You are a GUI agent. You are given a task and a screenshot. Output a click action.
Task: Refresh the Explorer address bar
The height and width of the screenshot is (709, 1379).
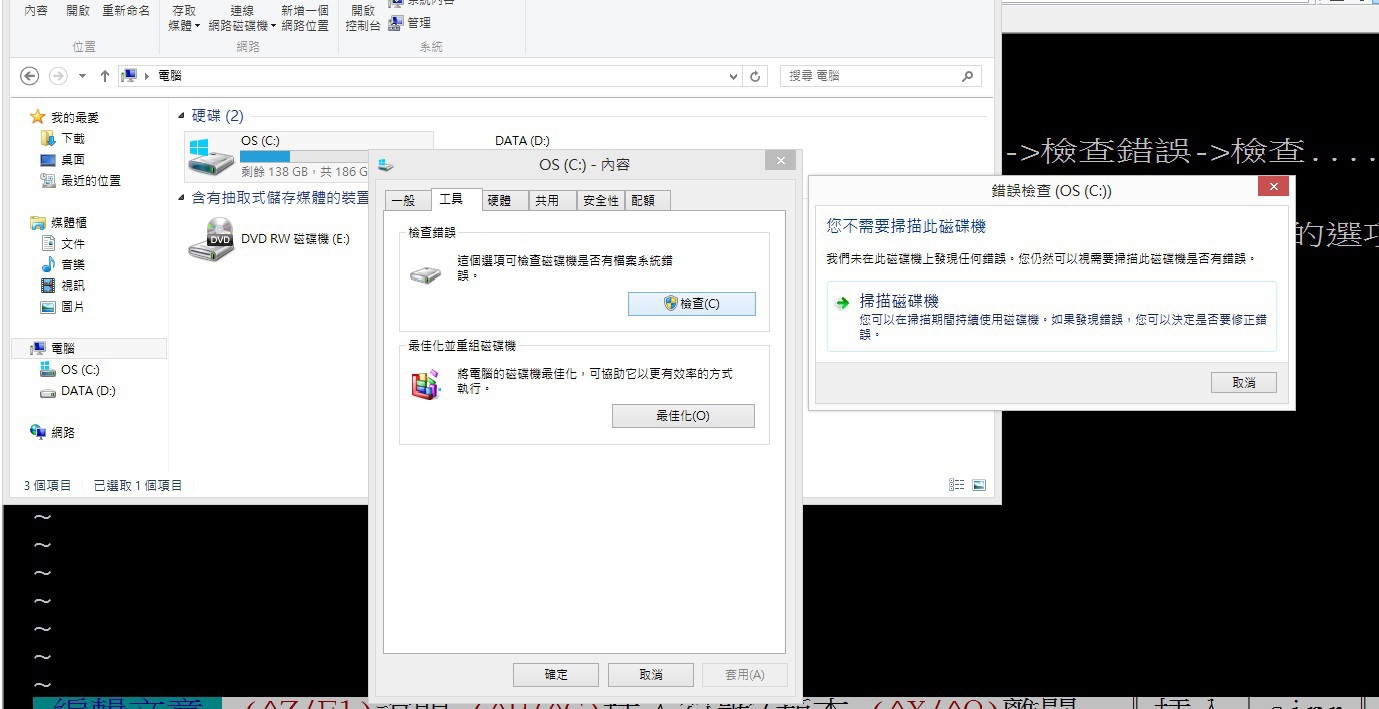[x=756, y=76]
